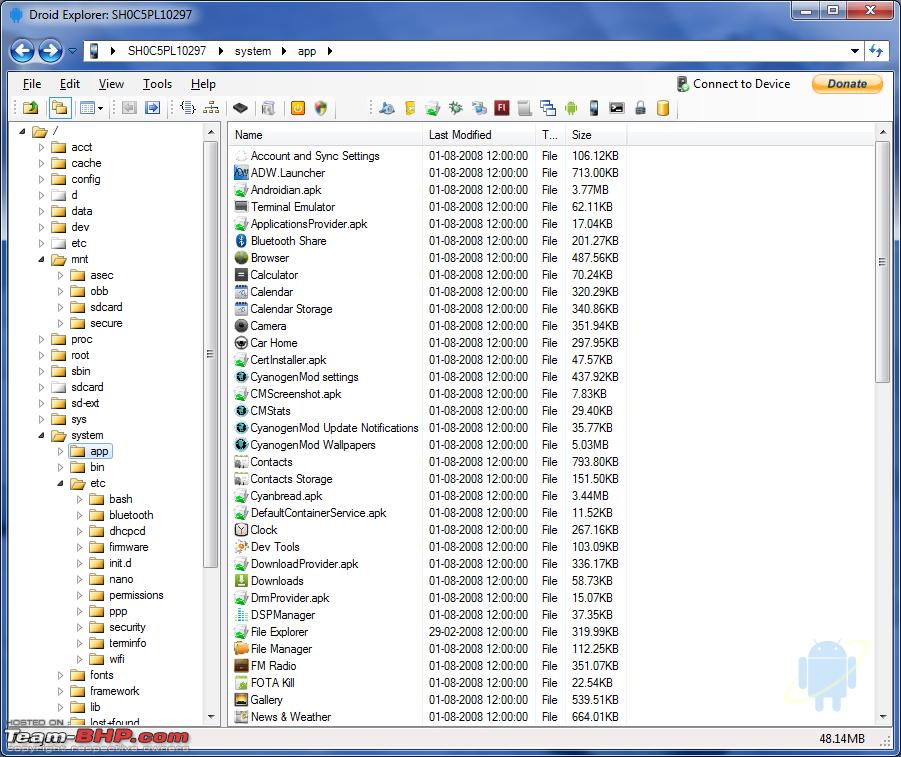Collapse the mnt folder in tree
This screenshot has height=757, width=901.
pyautogui.click(x=41, y=260)
